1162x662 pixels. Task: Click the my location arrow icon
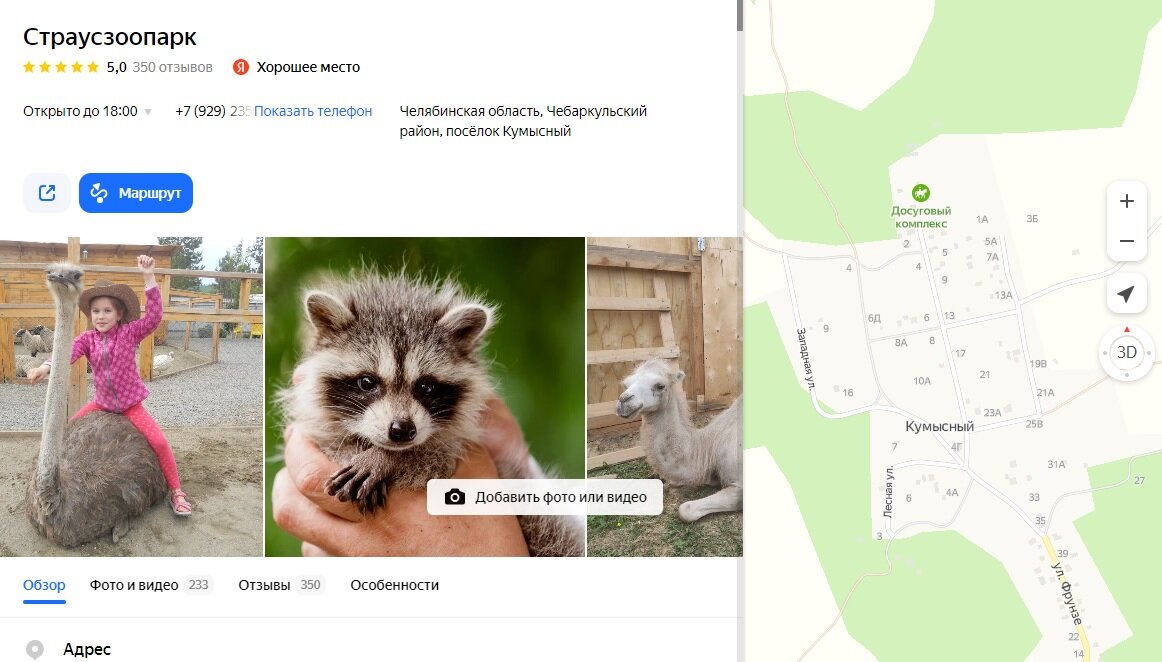1126,294
